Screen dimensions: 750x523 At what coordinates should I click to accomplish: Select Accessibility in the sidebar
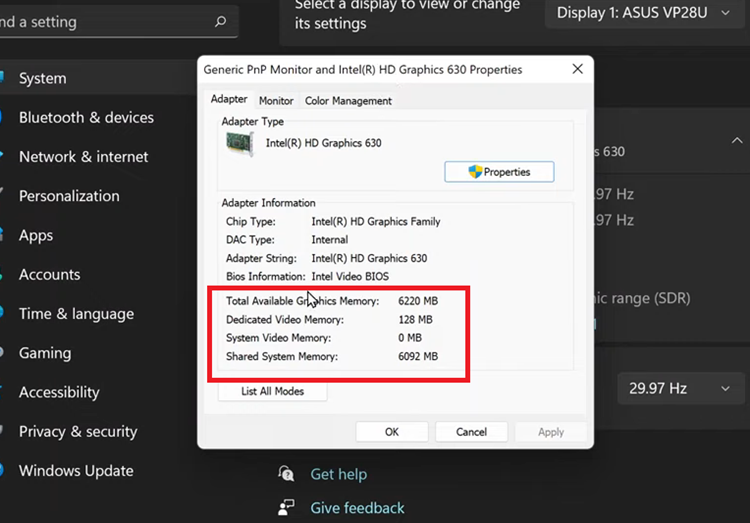(59, 392)
